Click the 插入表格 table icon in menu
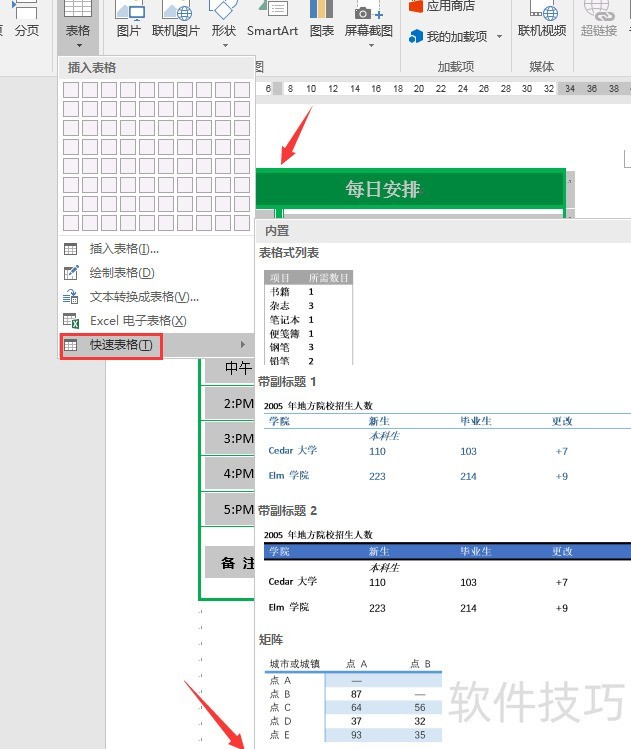This screenshot has height=749, width=631. coord(70,249)
